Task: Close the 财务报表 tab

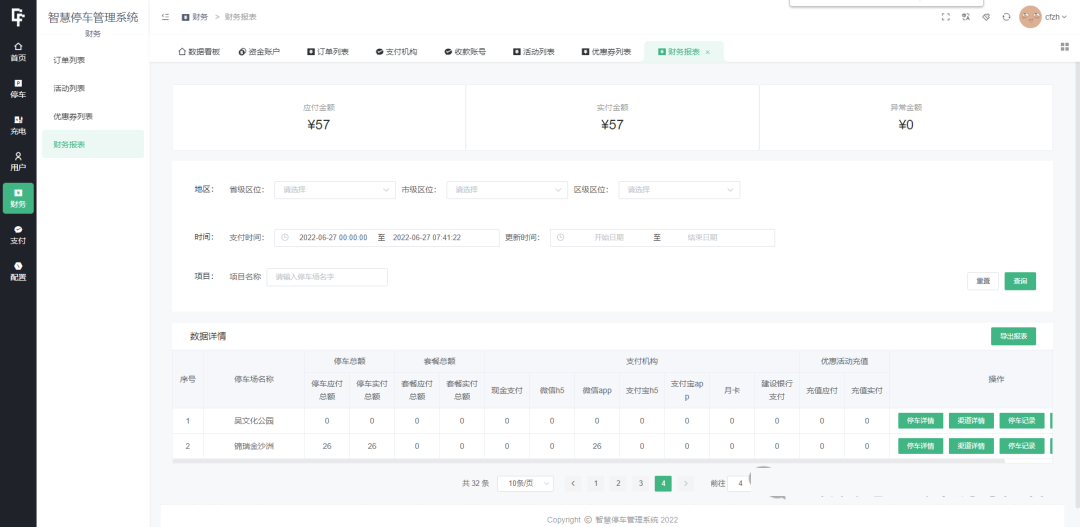Action: [708, 52]
